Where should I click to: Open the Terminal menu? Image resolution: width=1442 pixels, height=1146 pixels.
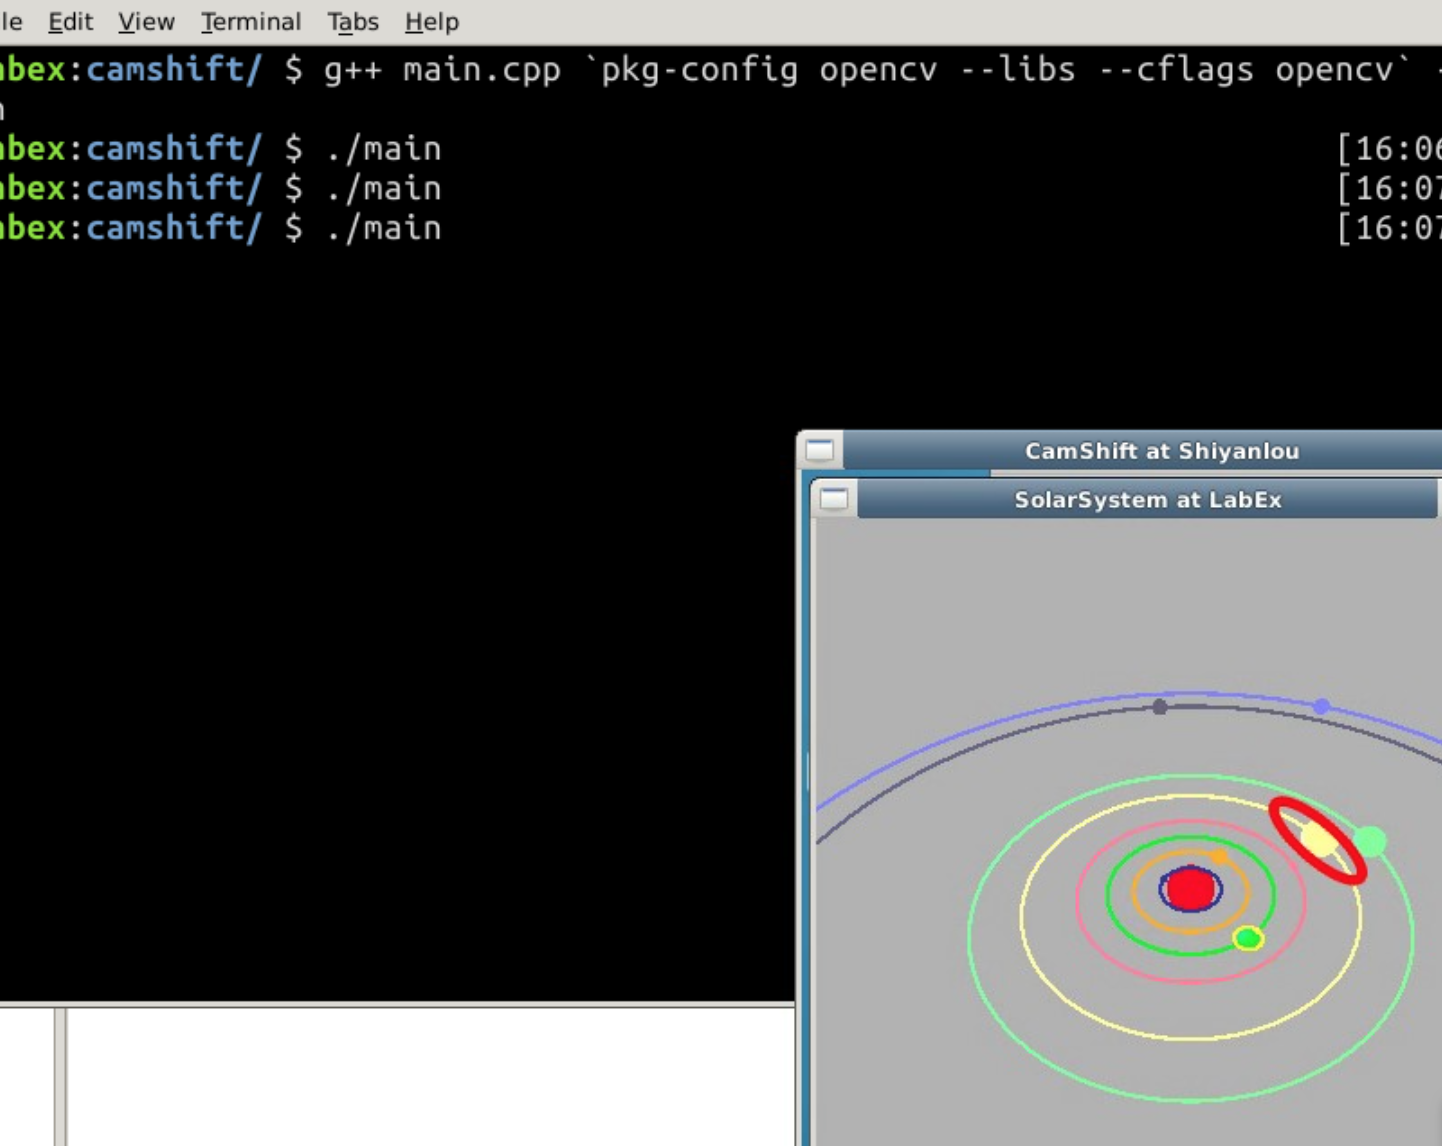click(x=250, y=22)
